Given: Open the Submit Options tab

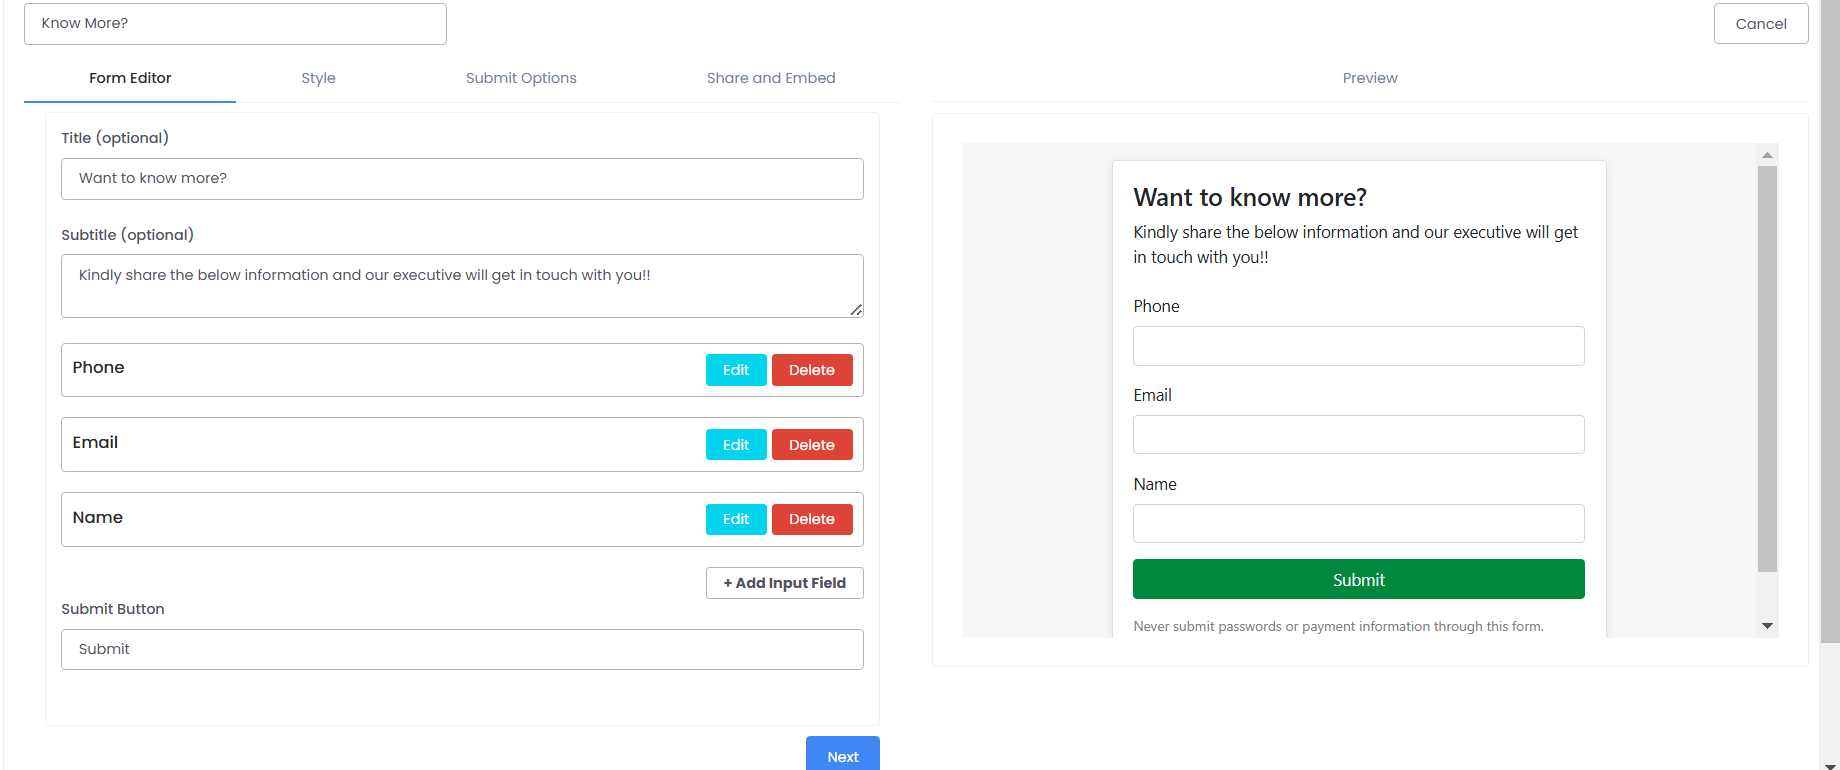Looking at the screenshot, I should (521, 78).
